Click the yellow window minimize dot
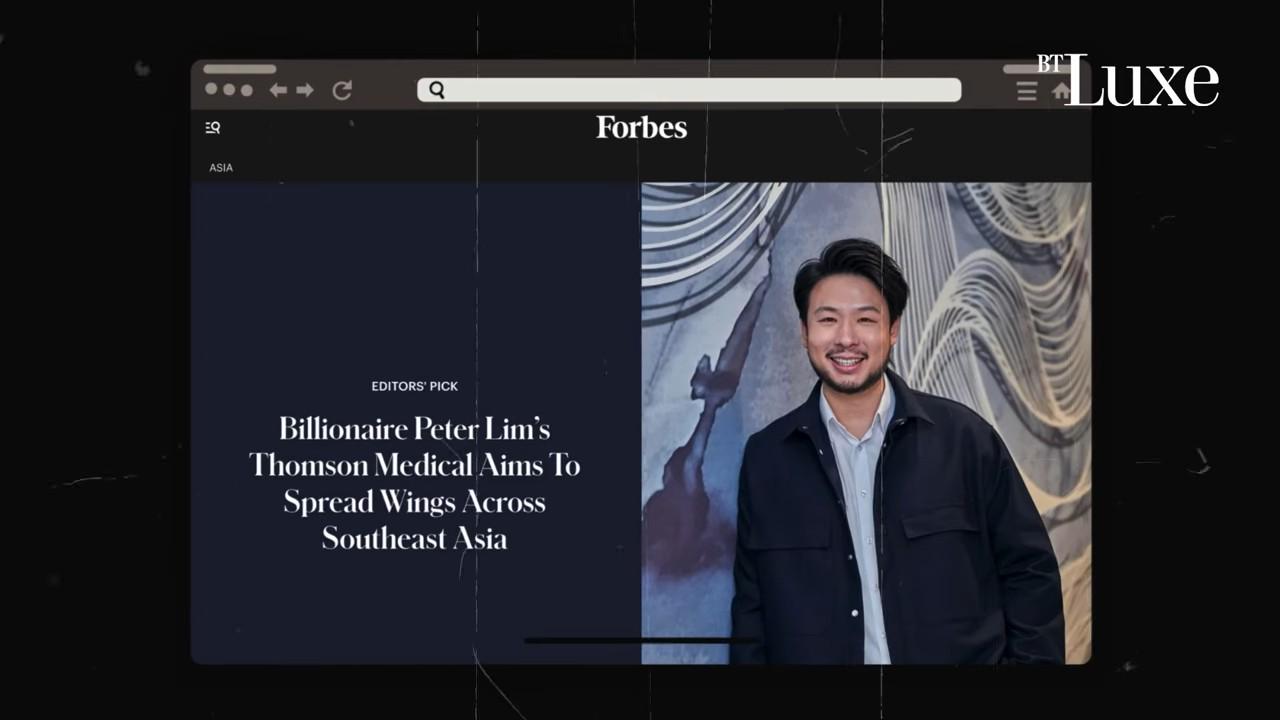Screen dimensions: 1280x720 coord(228,90)
